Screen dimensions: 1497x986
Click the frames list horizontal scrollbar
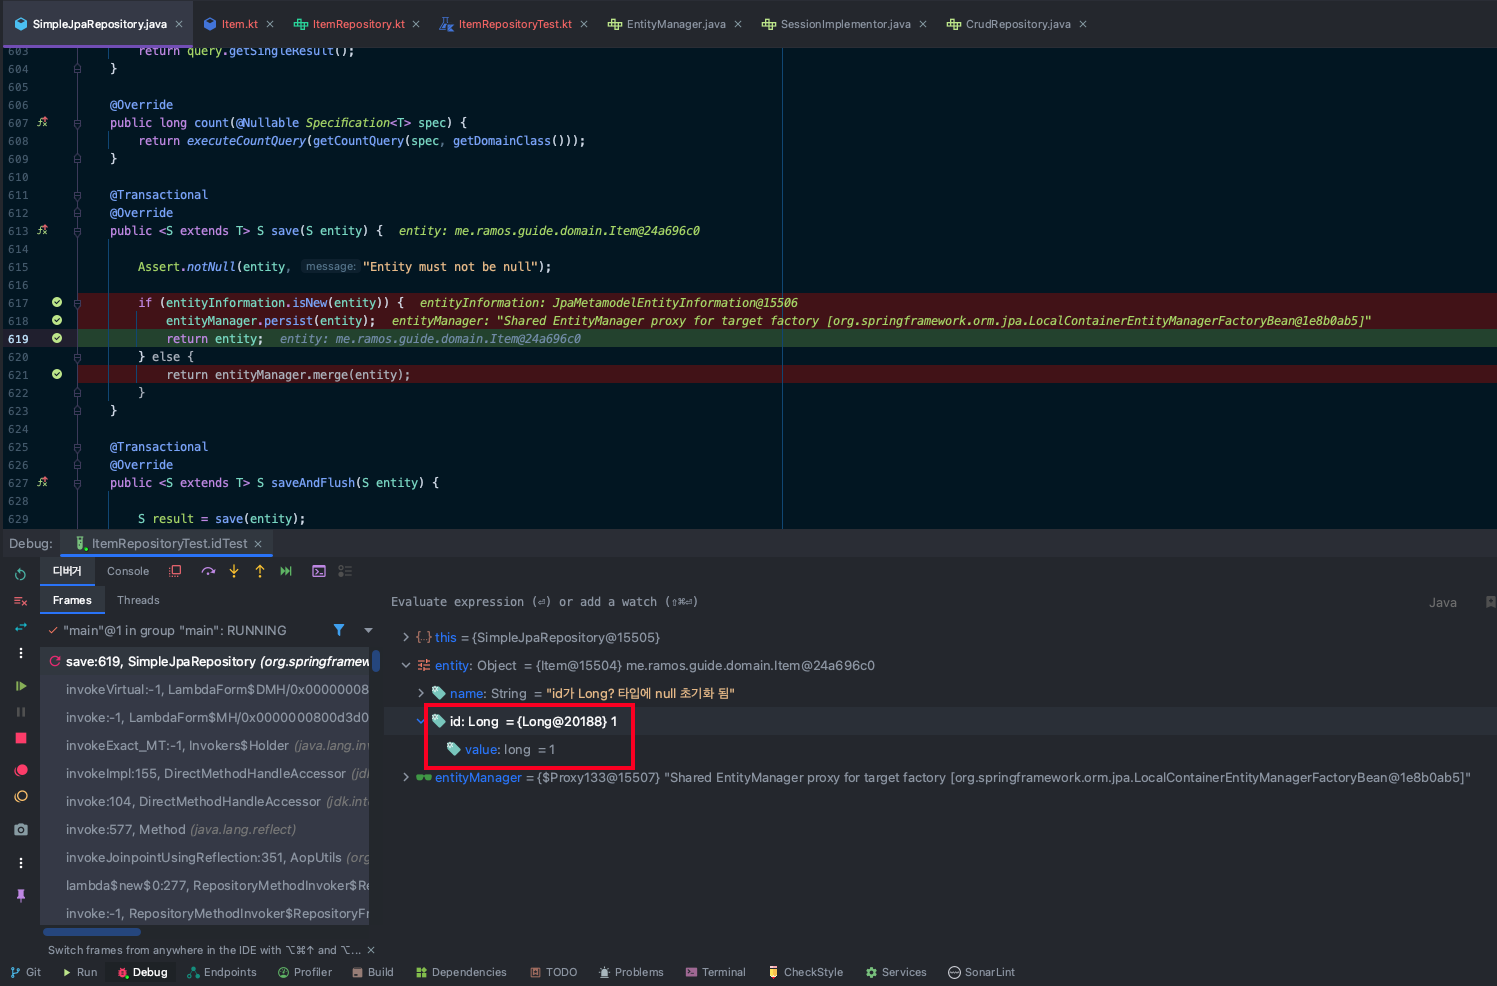click(92, 932)
